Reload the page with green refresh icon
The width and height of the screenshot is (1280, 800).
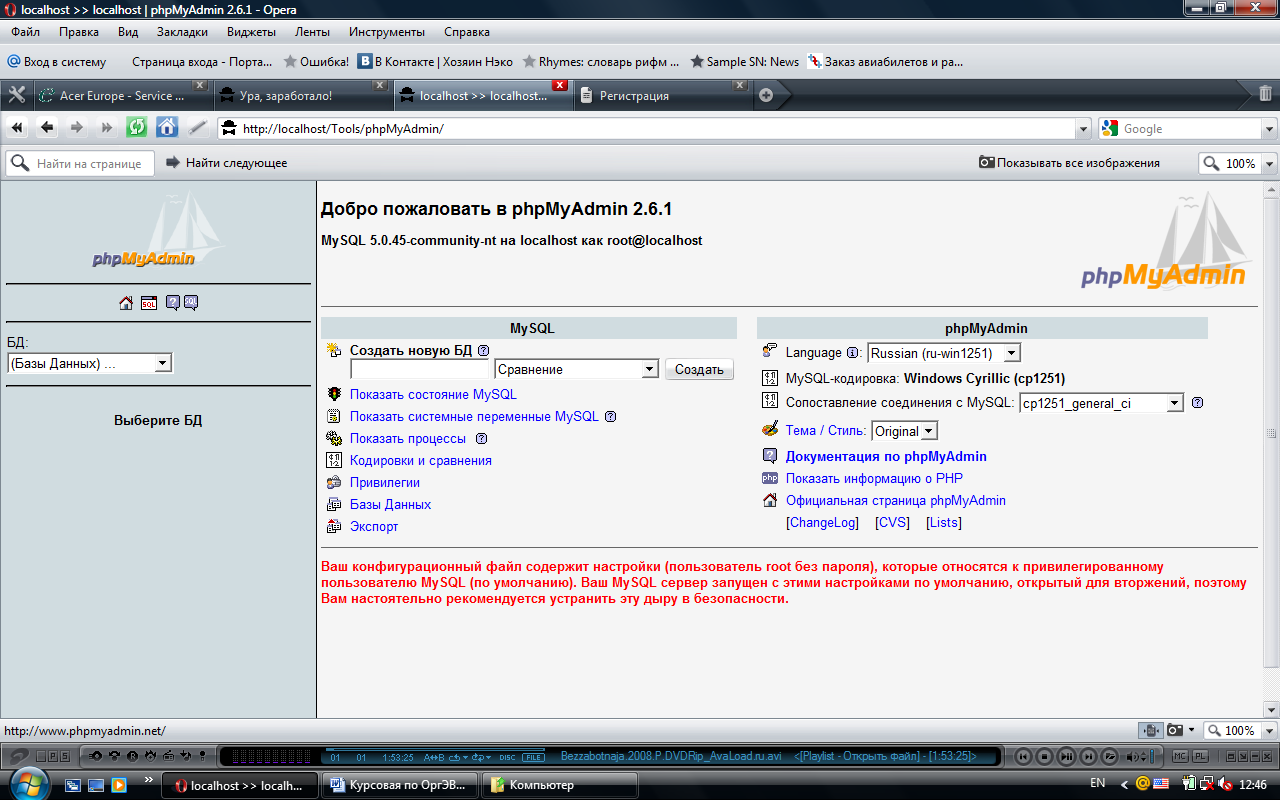(137, 128)
